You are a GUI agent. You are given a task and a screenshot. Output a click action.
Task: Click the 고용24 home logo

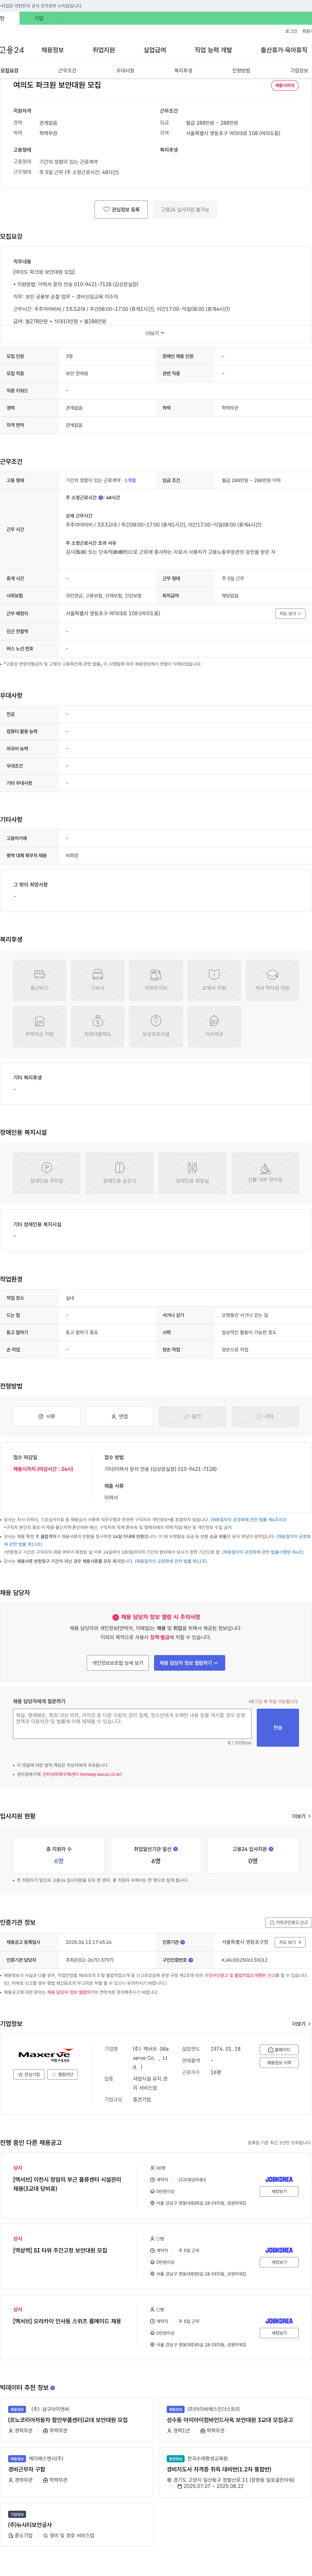point(12,50)
